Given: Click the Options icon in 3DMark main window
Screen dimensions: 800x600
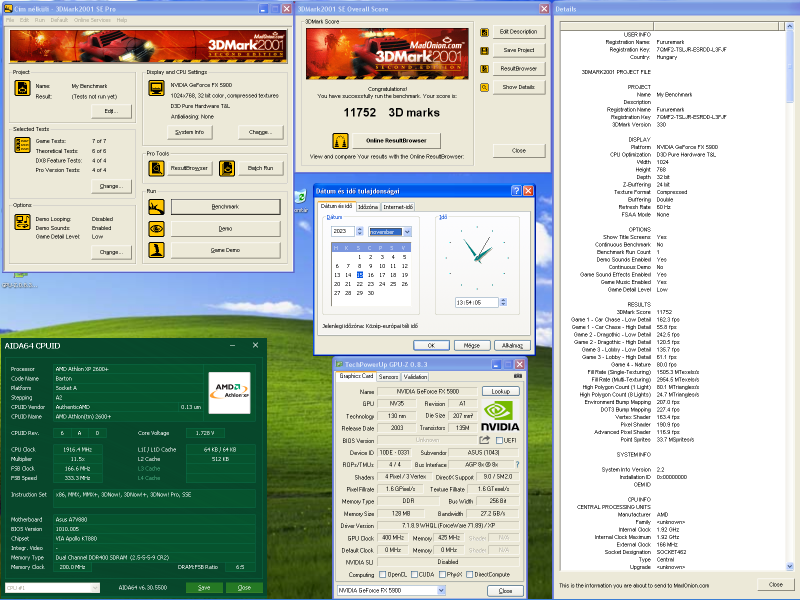Looking at the screenshot, I should pos(22,221).
